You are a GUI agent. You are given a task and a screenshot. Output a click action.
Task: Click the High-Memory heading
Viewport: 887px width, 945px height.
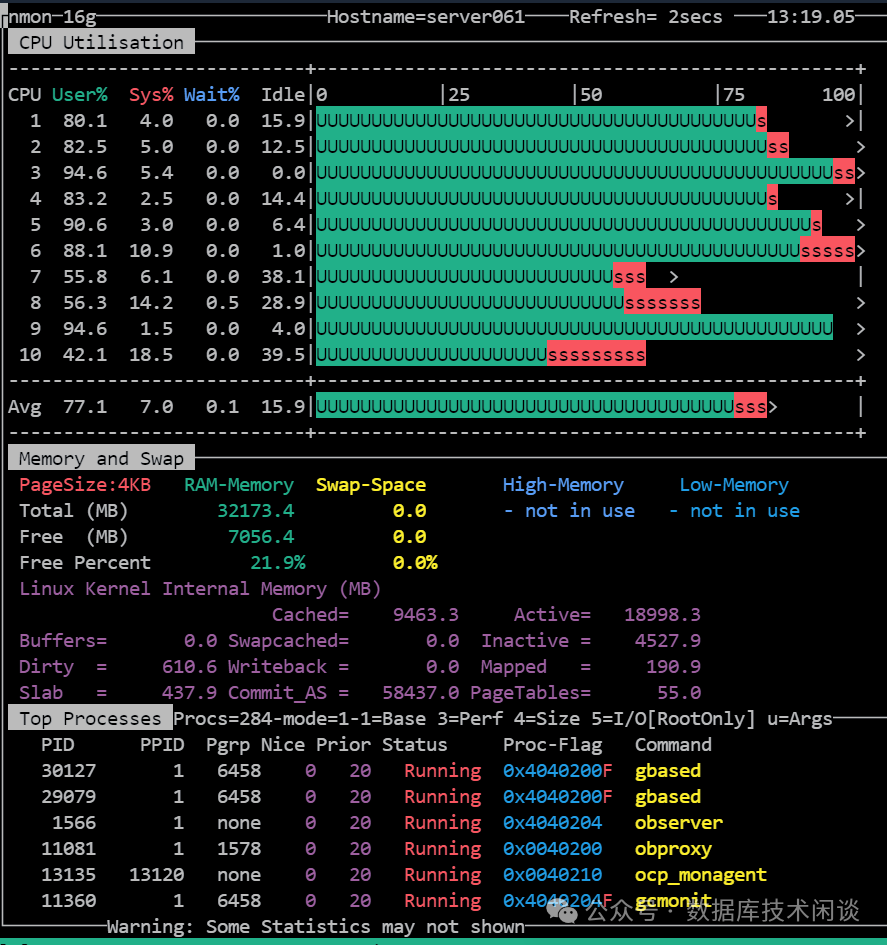563,485
